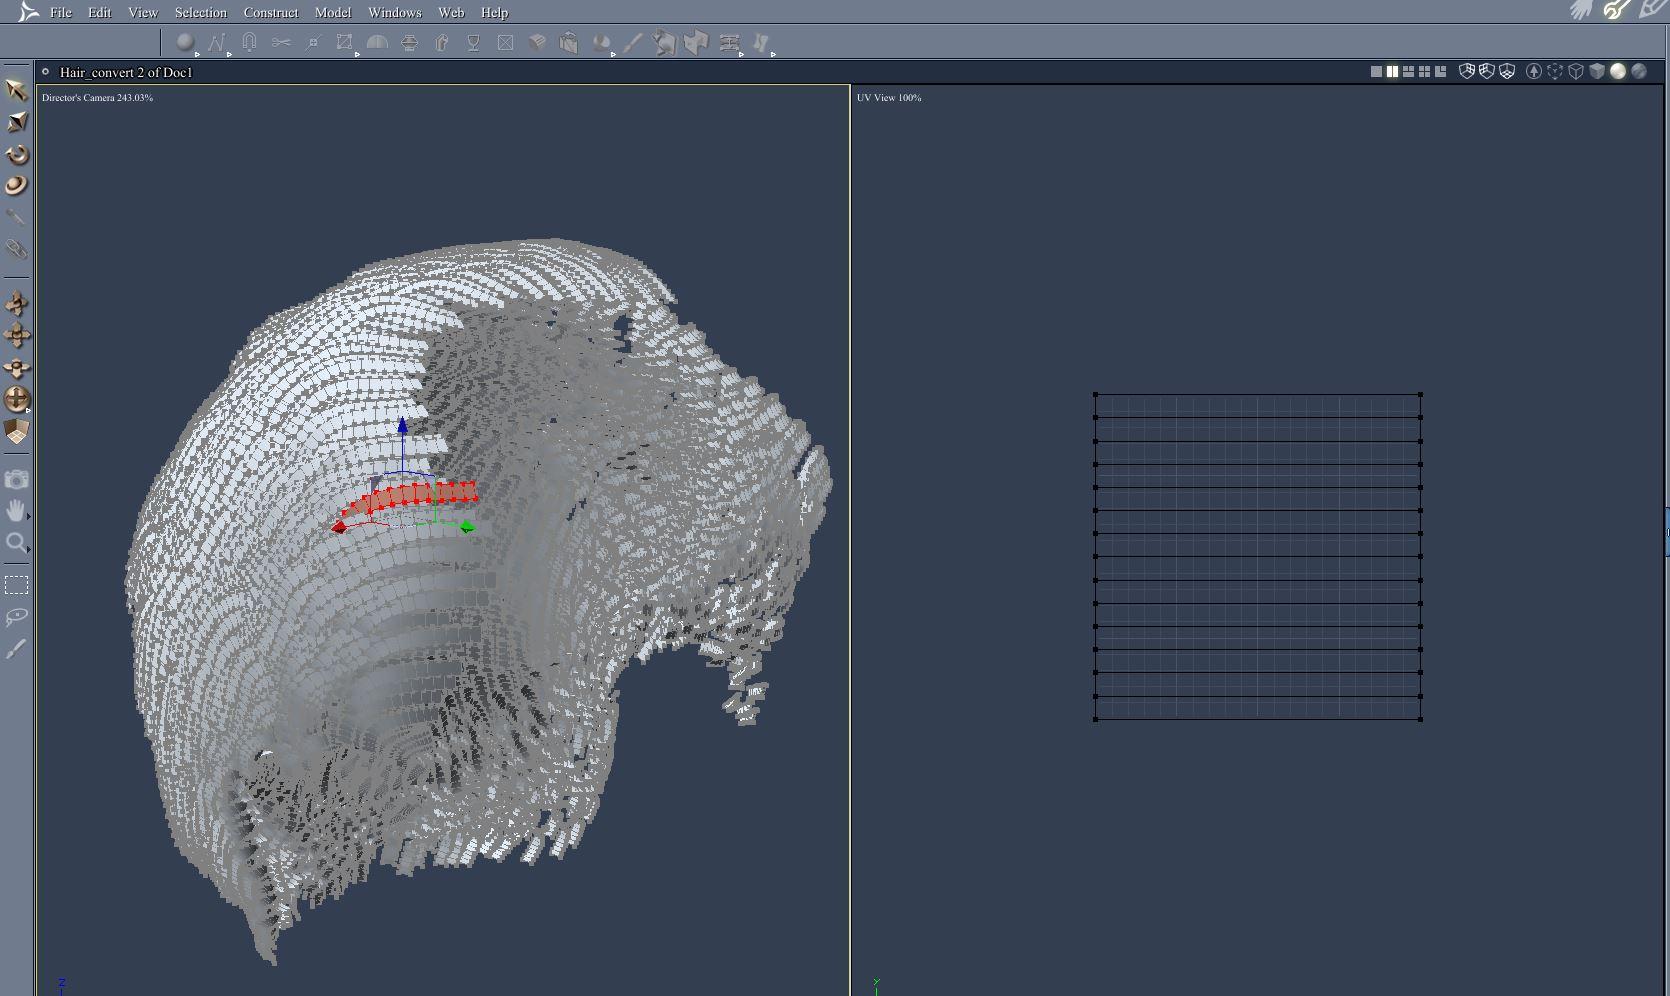Open the Web menu
This screenshot has height=996, width=1670.
[x=451, y=12]
